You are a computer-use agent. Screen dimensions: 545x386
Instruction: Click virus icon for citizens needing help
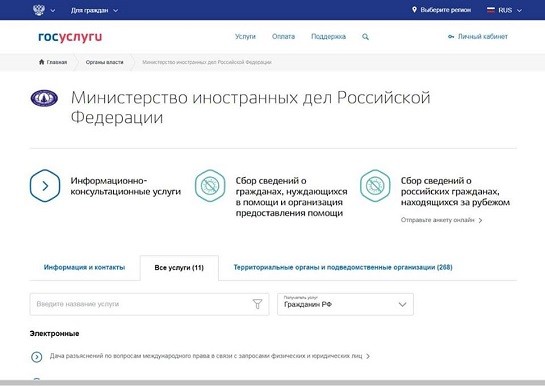[x=210, y=186]
